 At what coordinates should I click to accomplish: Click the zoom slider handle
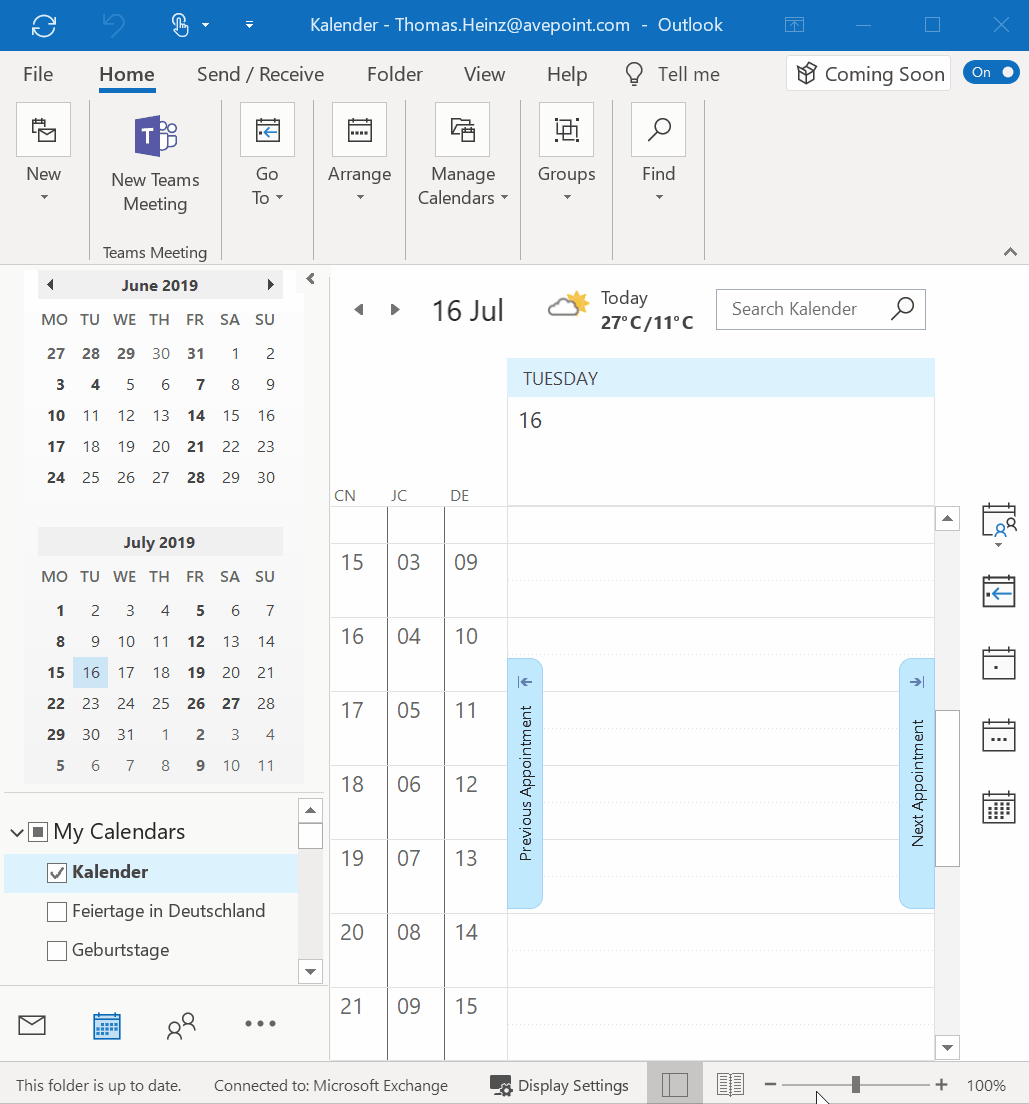[856, 1084]
